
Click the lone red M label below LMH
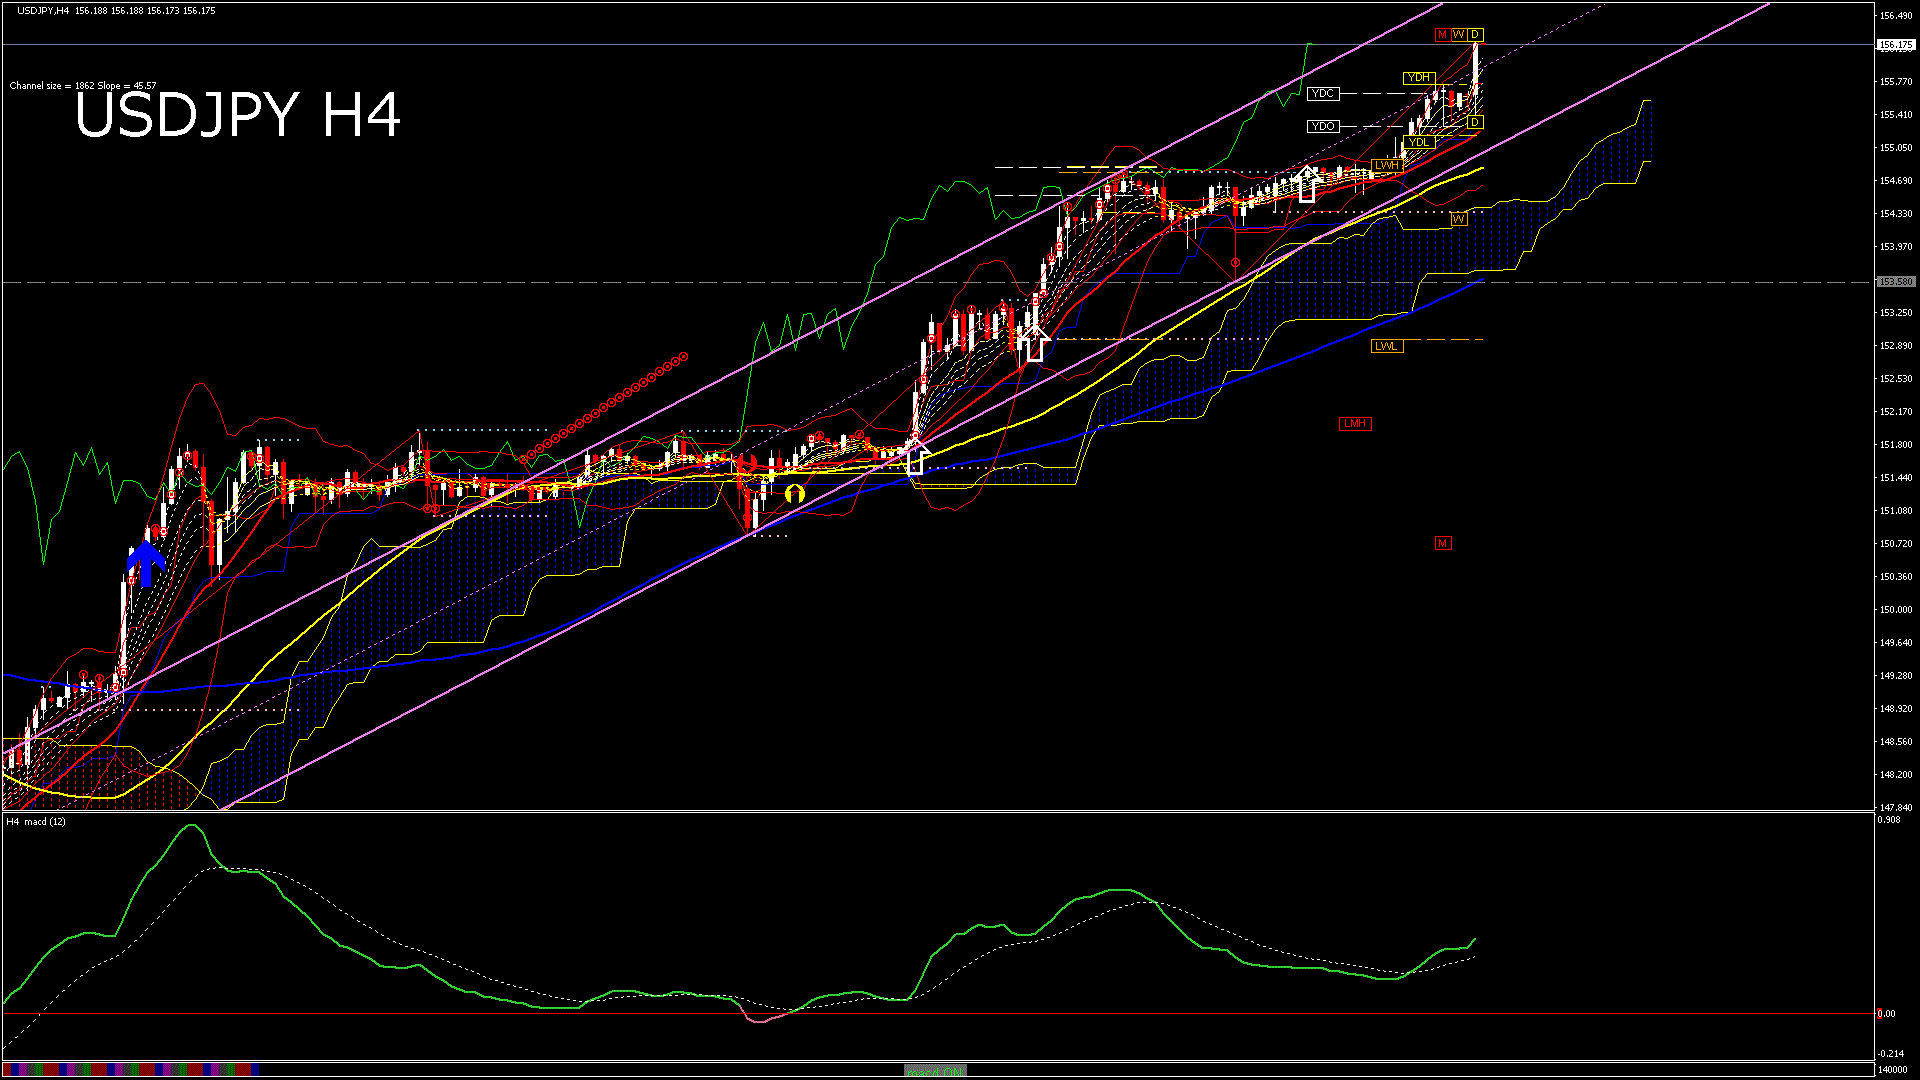(x=1443, y=543)
